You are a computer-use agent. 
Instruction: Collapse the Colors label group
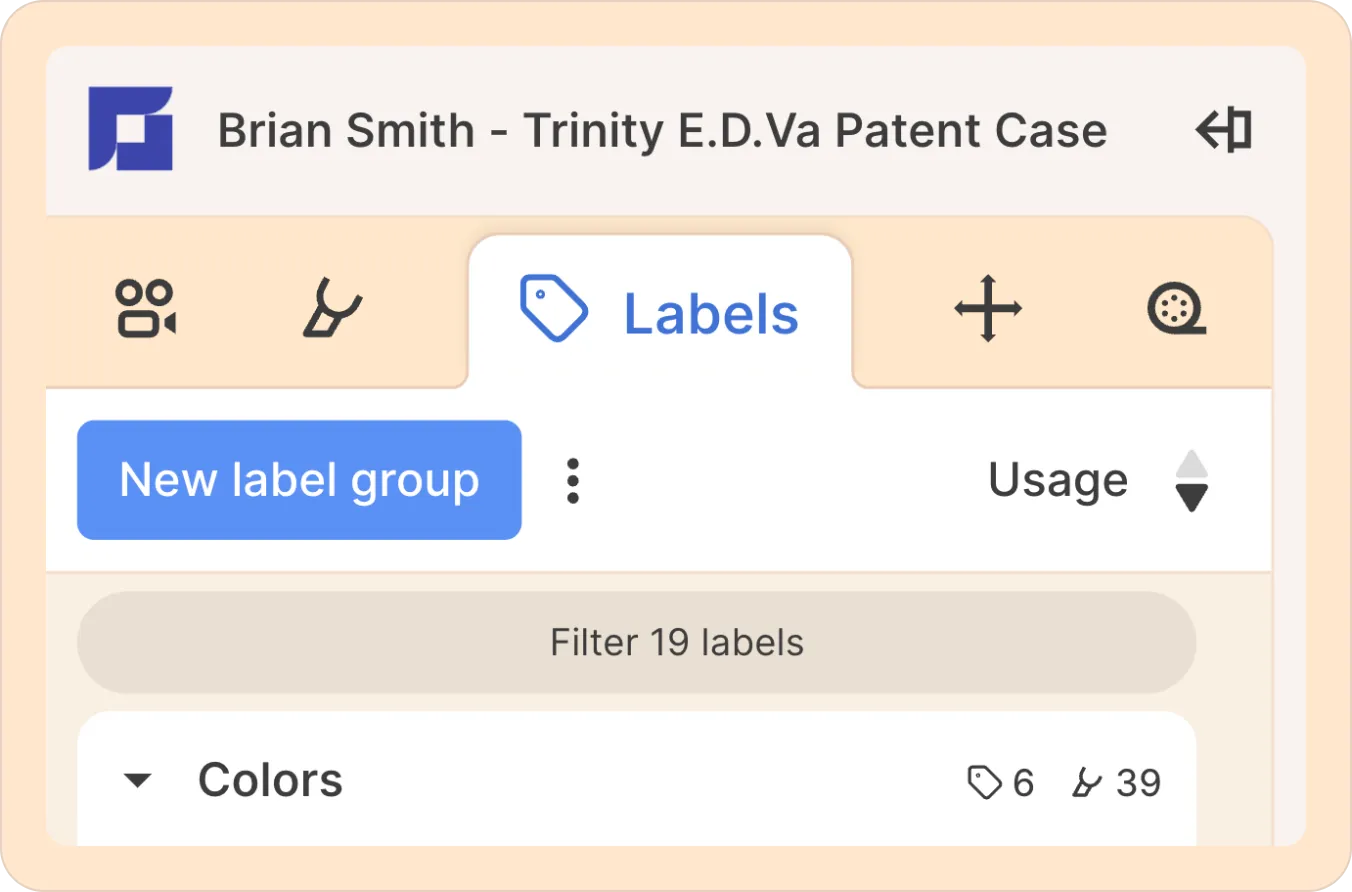137,781
